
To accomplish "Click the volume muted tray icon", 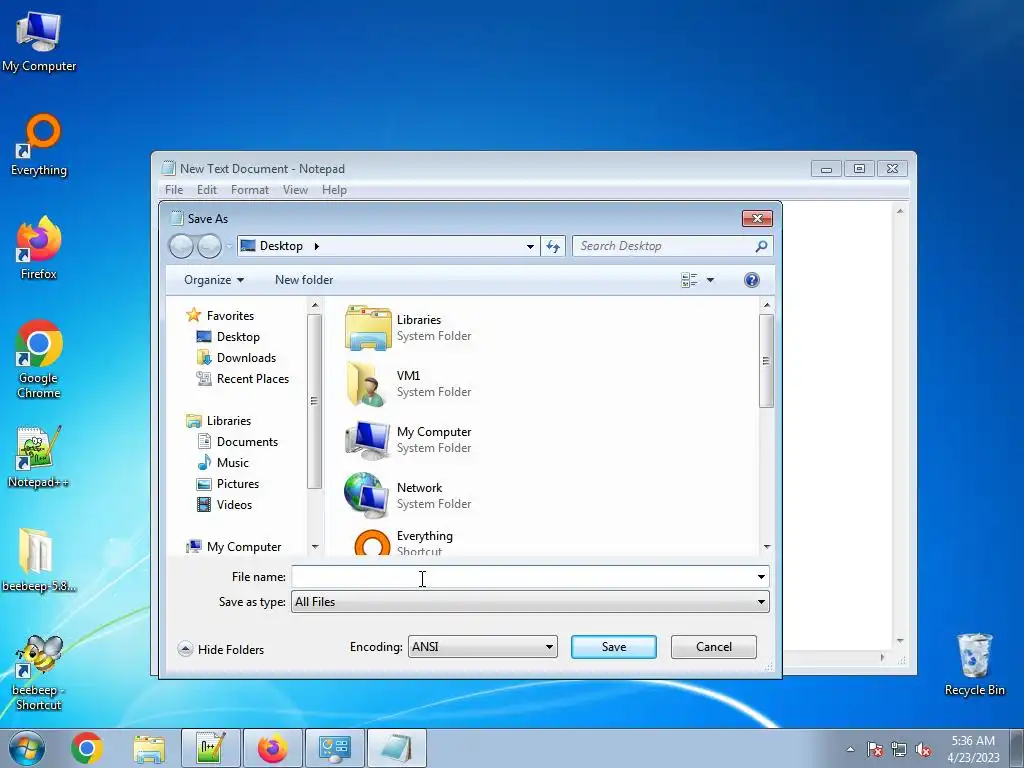I will pos(923,750).
